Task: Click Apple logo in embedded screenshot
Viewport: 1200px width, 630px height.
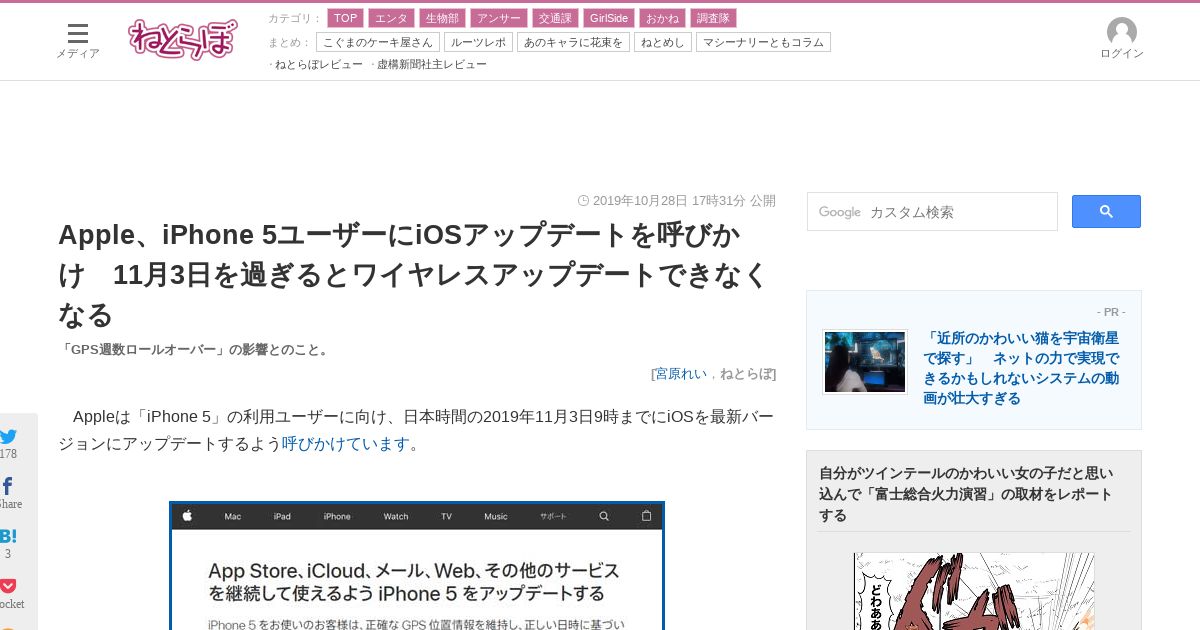Action: [186, 516]
